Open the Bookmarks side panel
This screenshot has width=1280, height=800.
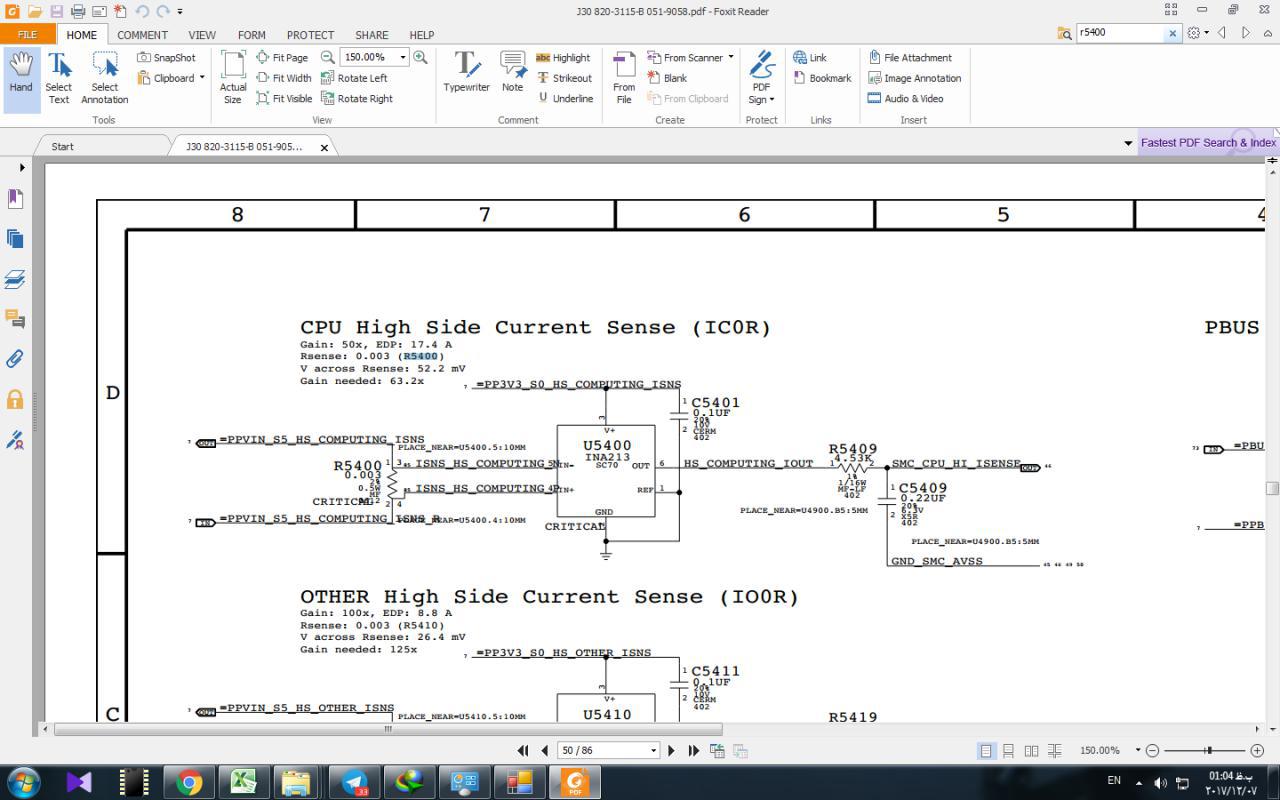click(x=15, y=198)
